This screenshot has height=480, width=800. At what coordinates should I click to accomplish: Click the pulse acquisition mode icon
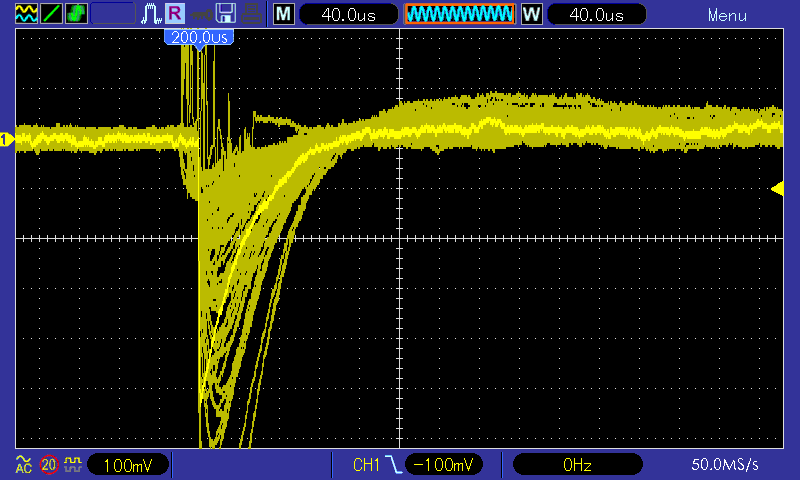151,14
